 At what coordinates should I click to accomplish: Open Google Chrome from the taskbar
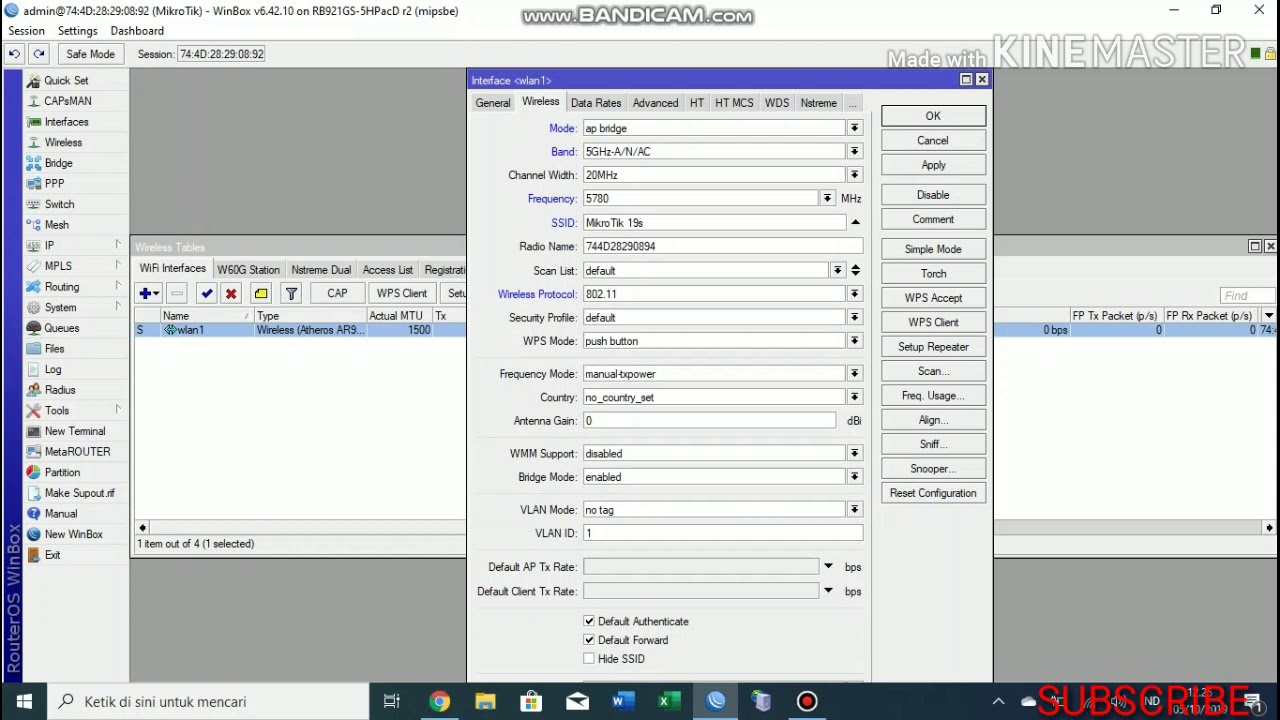[x=440, y=701]
